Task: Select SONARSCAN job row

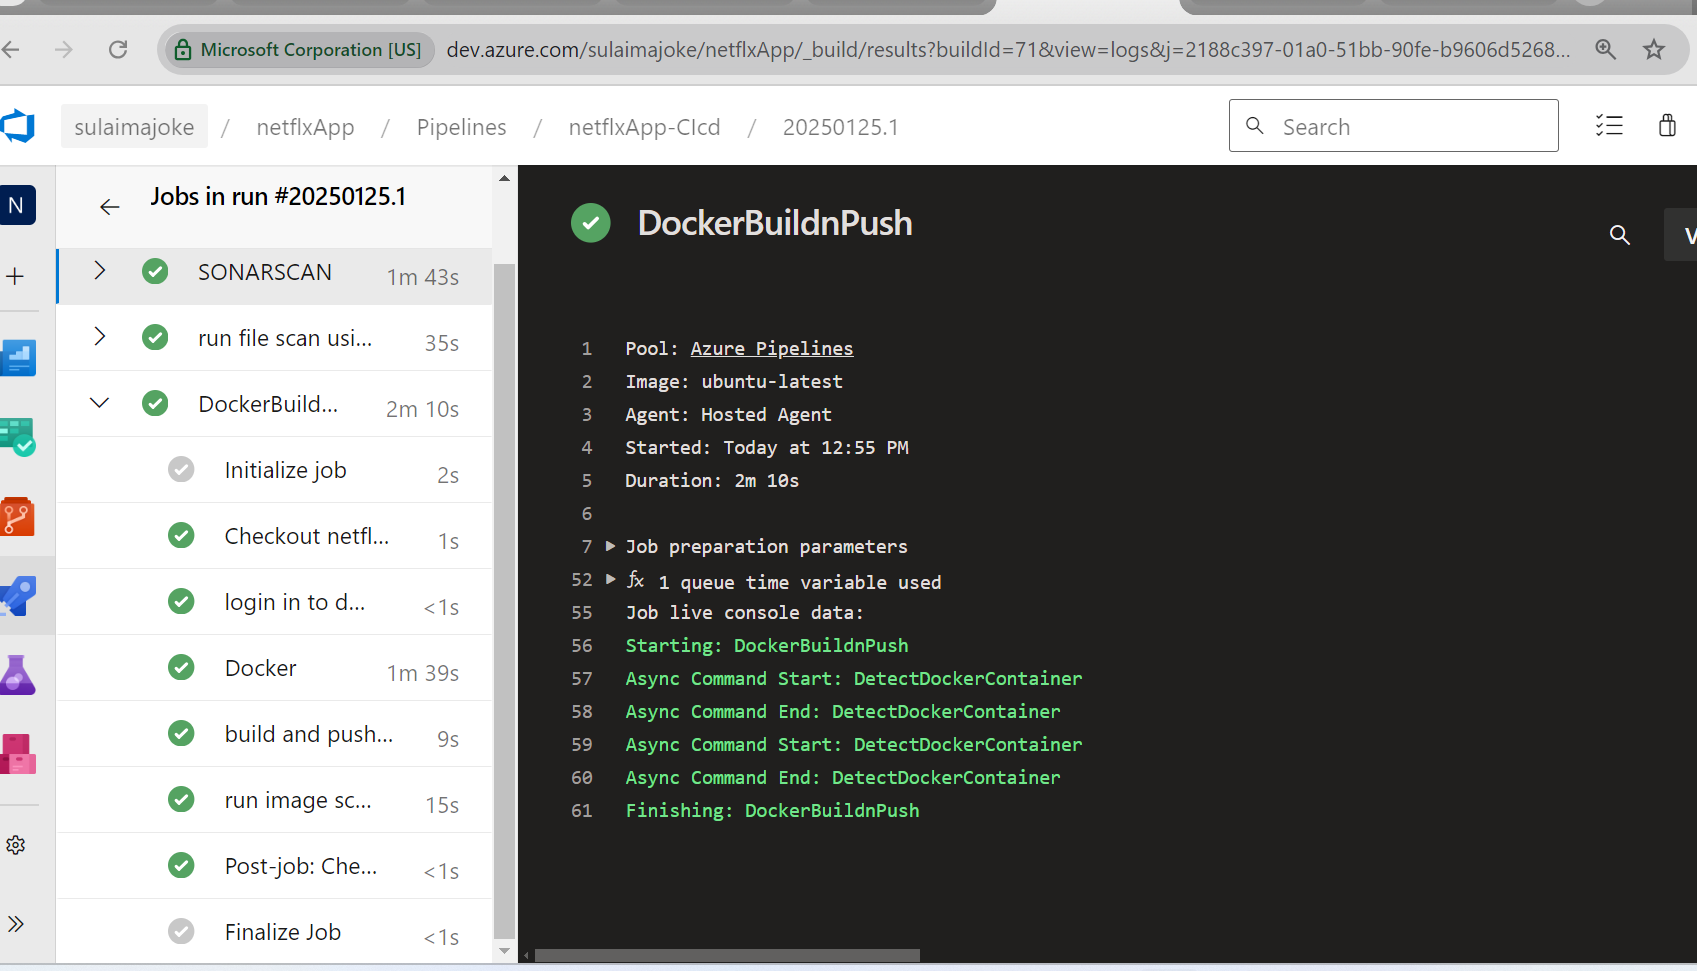Action: (275, 276)
